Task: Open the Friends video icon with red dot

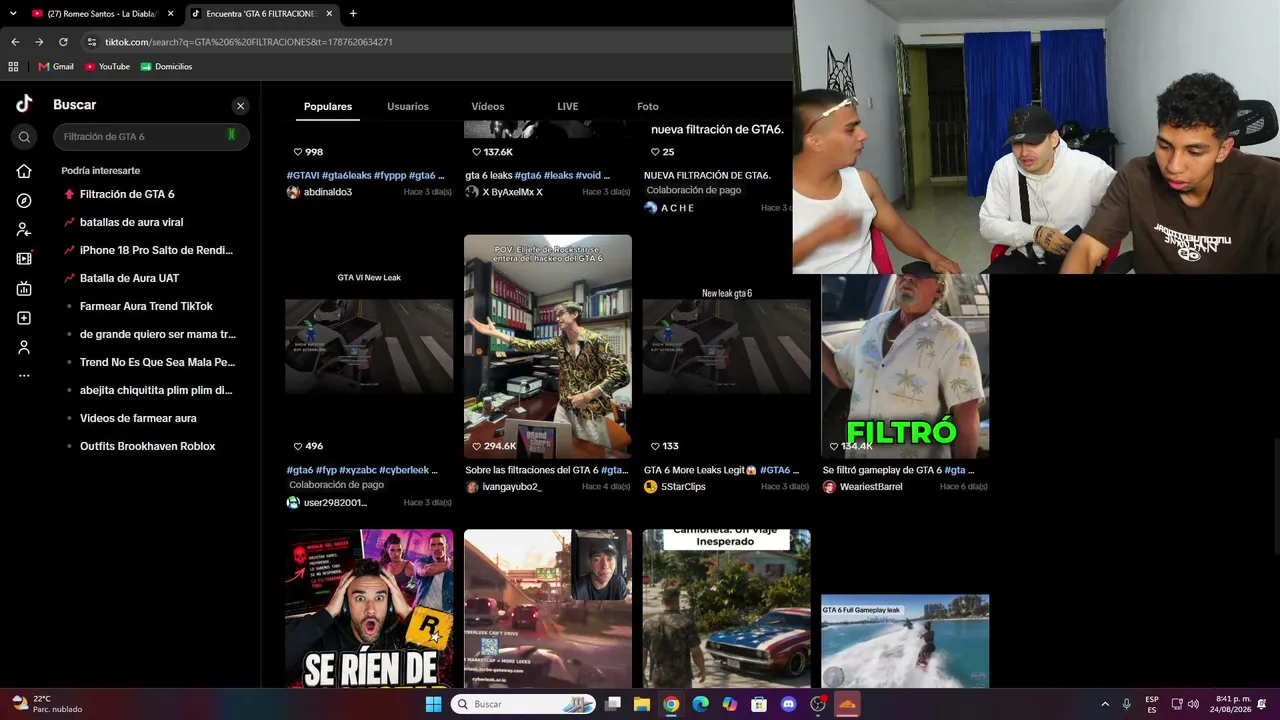Action: click(24, 259)
